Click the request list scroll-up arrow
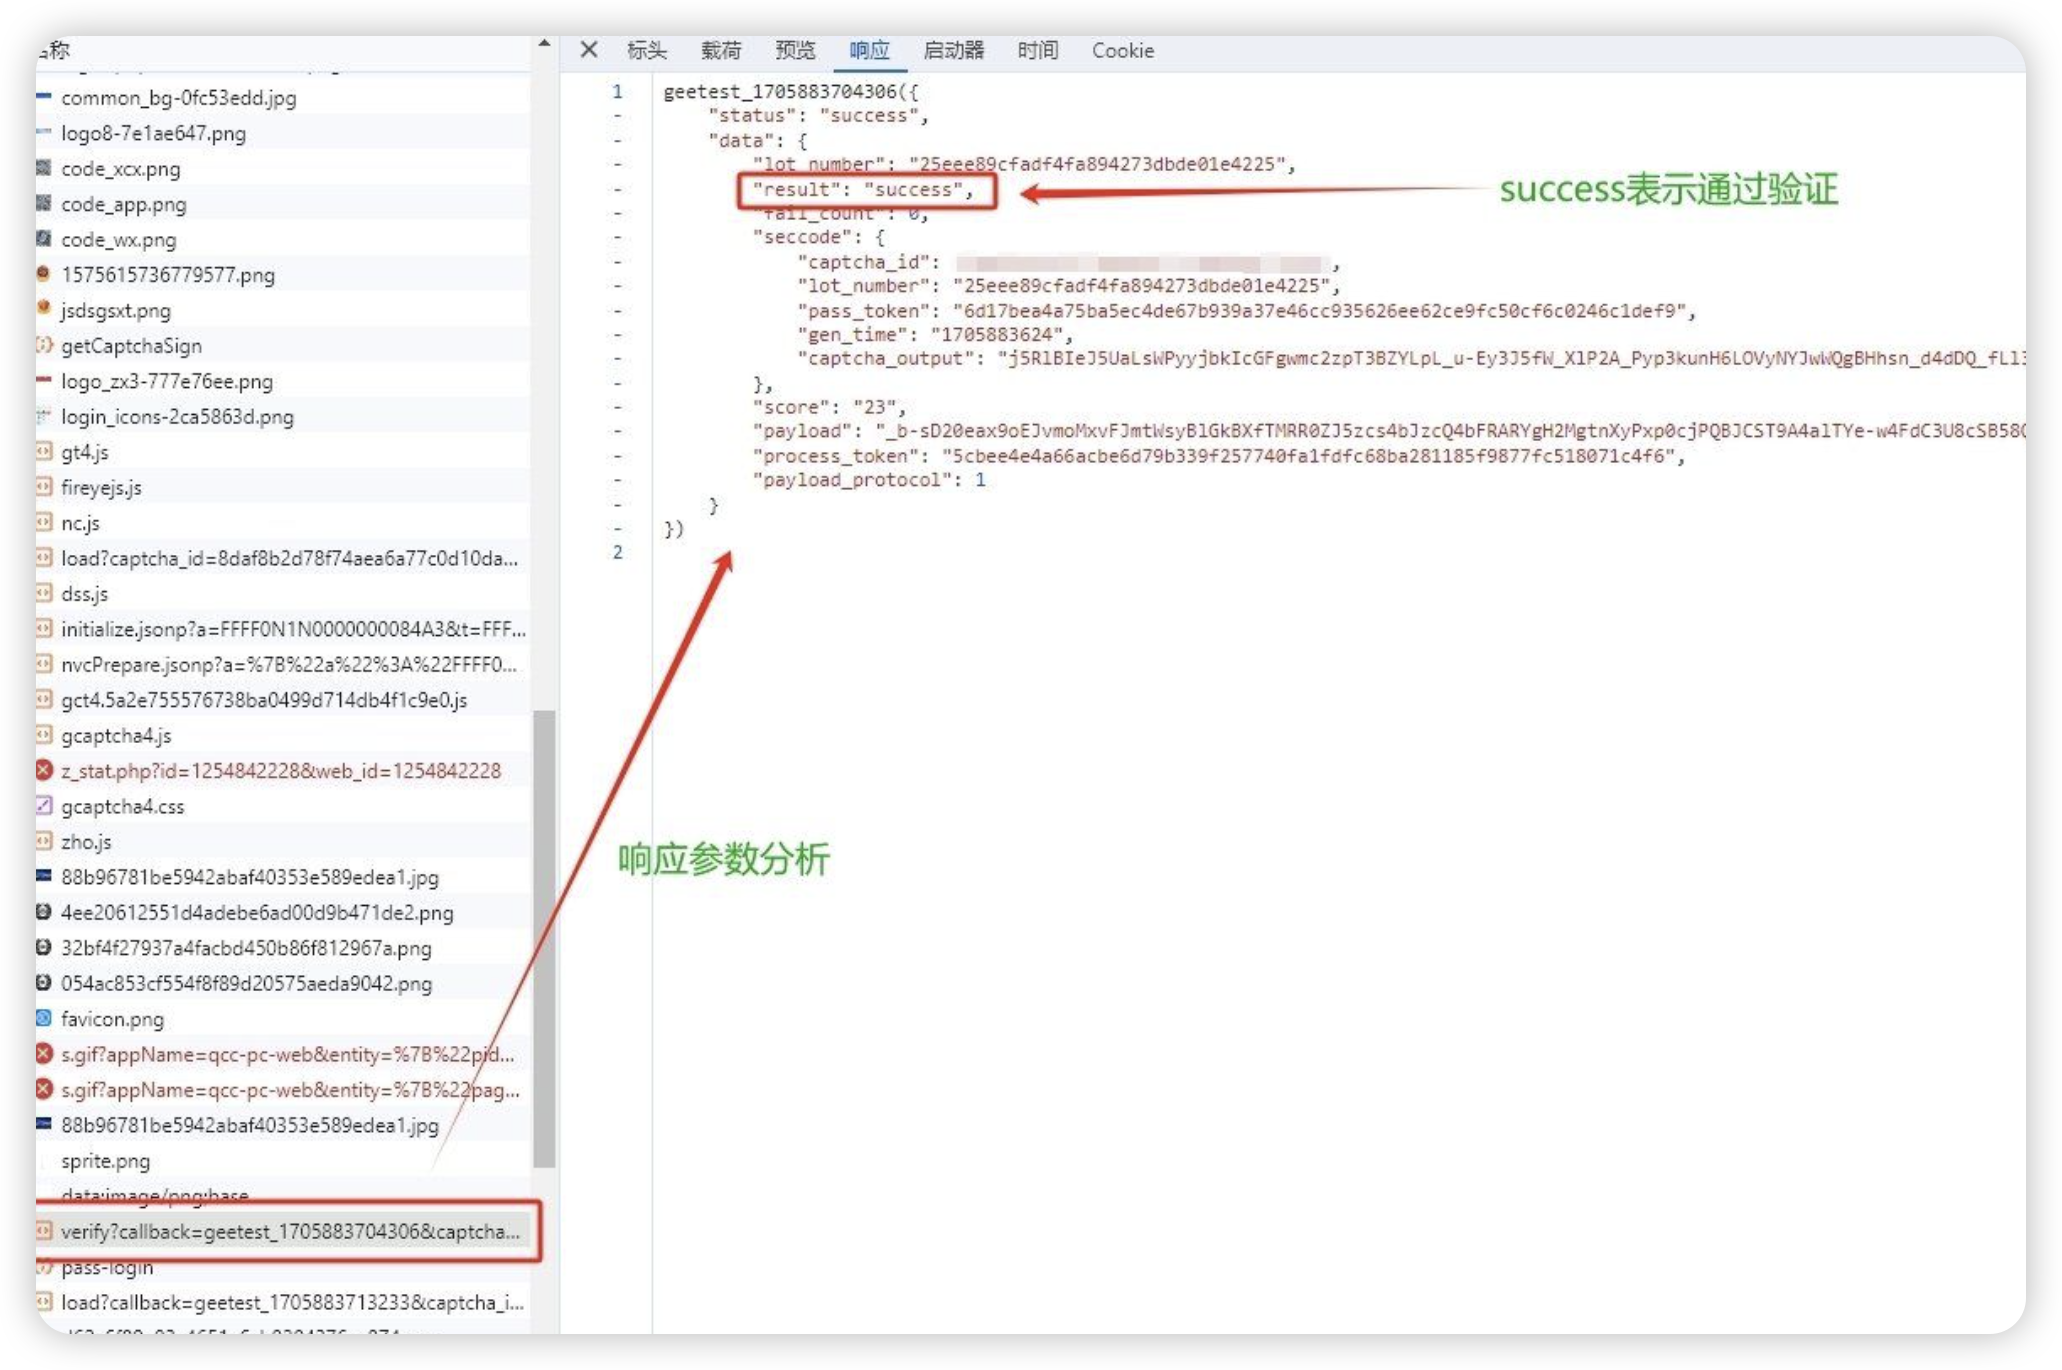 point(544,44)
